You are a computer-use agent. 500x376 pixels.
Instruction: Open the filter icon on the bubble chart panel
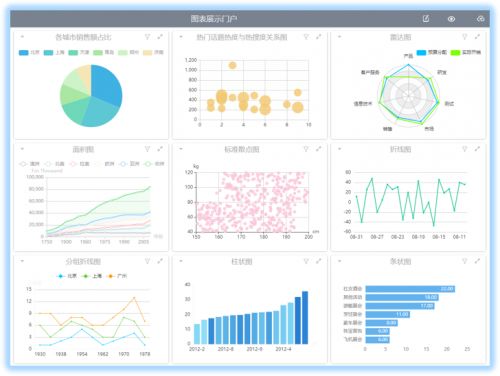point(306,37)
